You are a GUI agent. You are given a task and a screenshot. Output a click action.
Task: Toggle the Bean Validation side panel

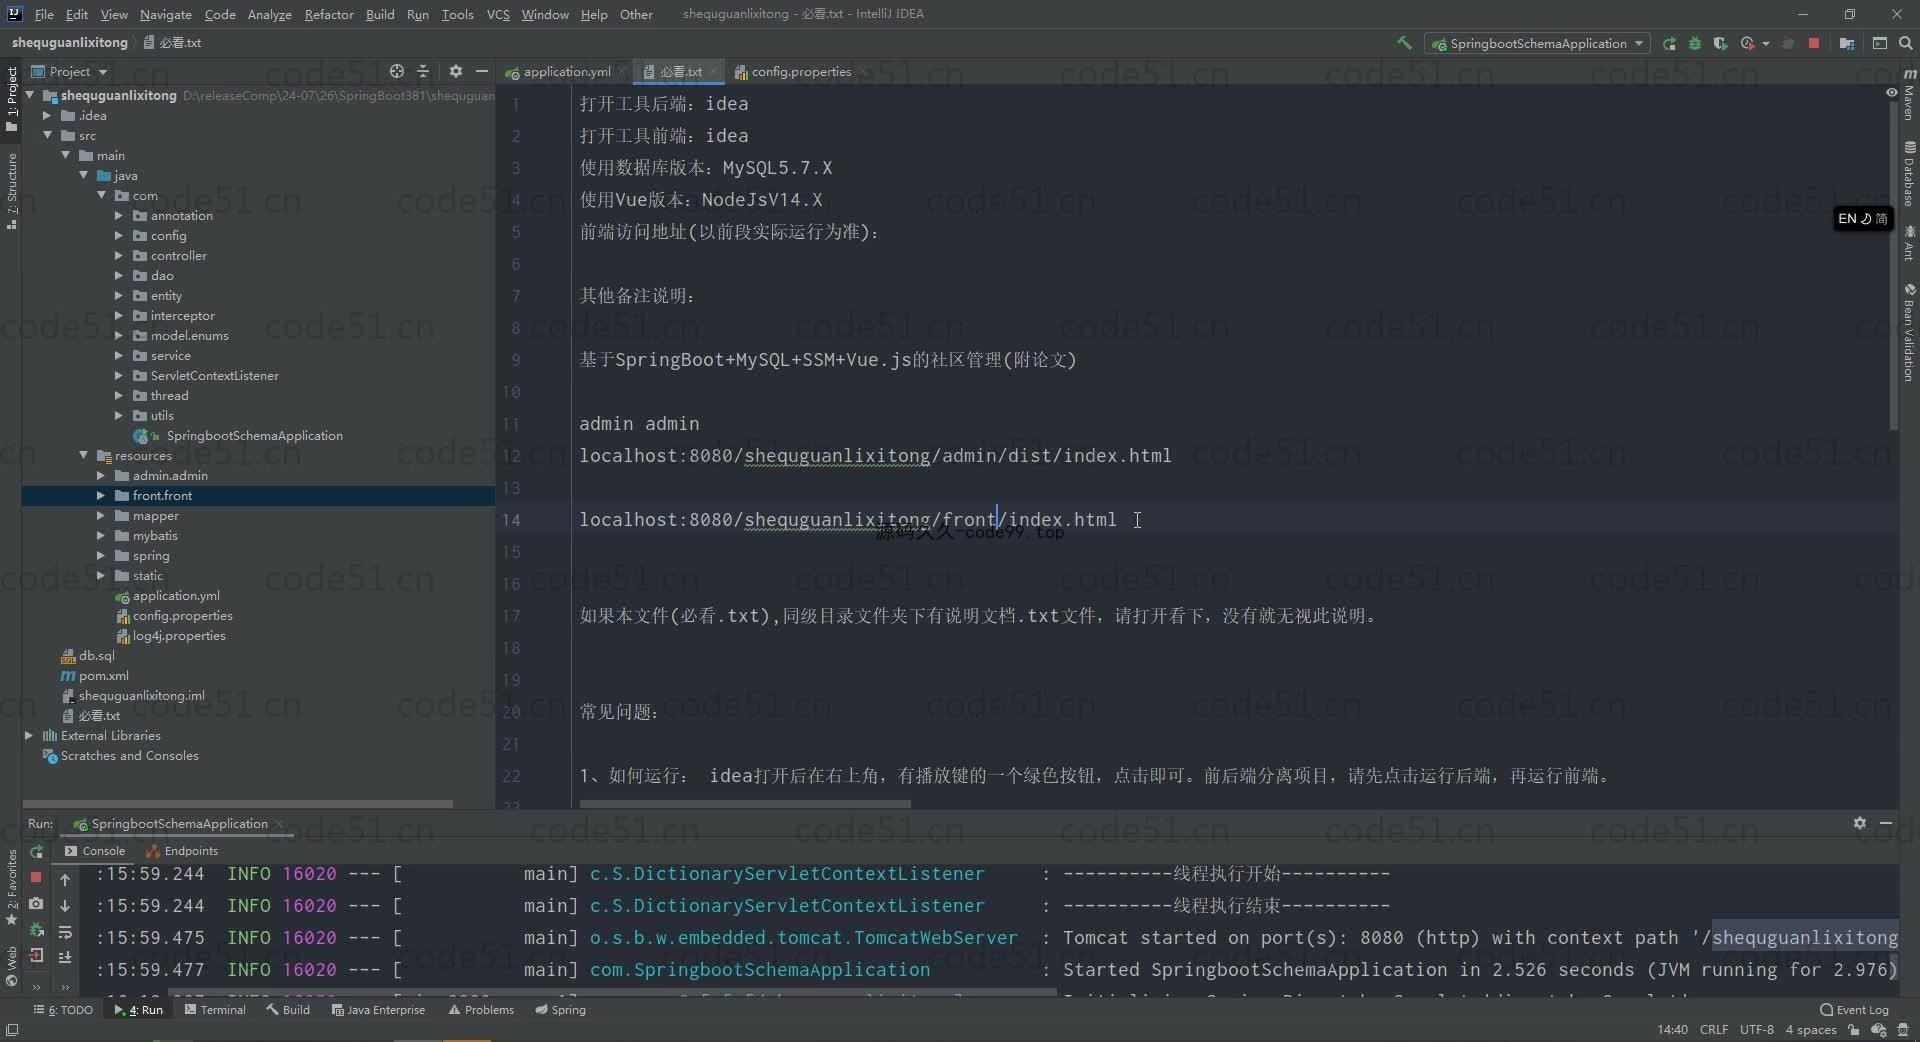point(1909,333)
